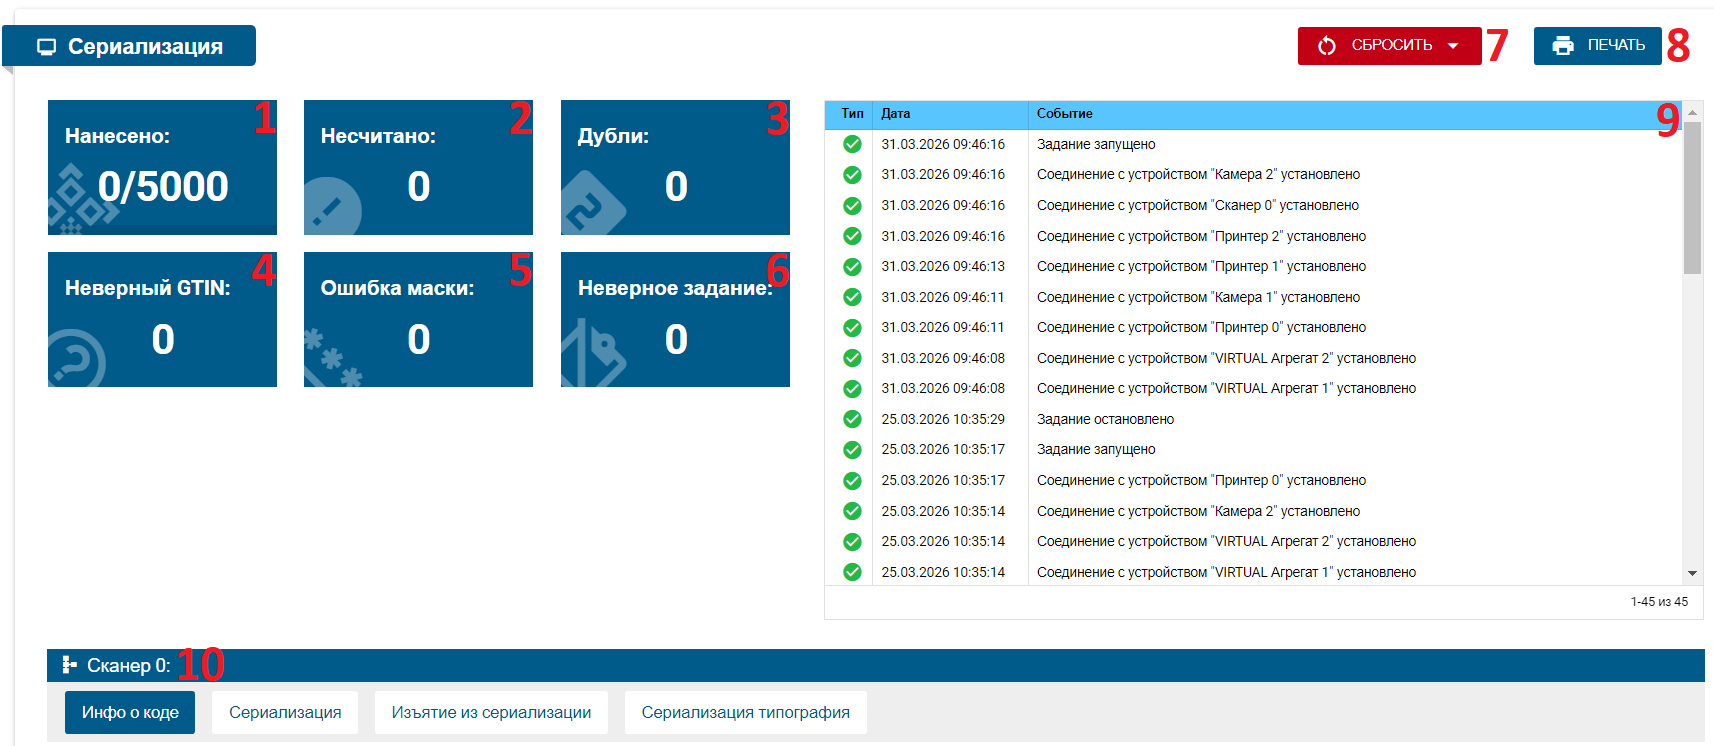Click 'Задание запущено' event at 25.03.2026 10:35:17

coord(1096,449)
